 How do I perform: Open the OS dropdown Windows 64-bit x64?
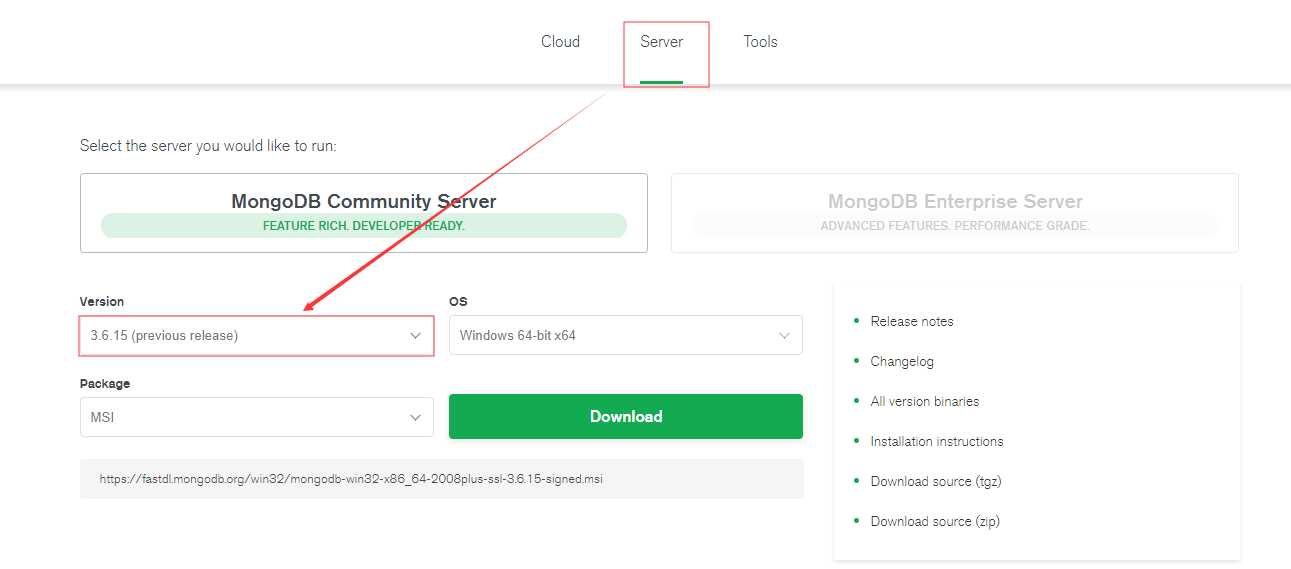pos(626,335)
